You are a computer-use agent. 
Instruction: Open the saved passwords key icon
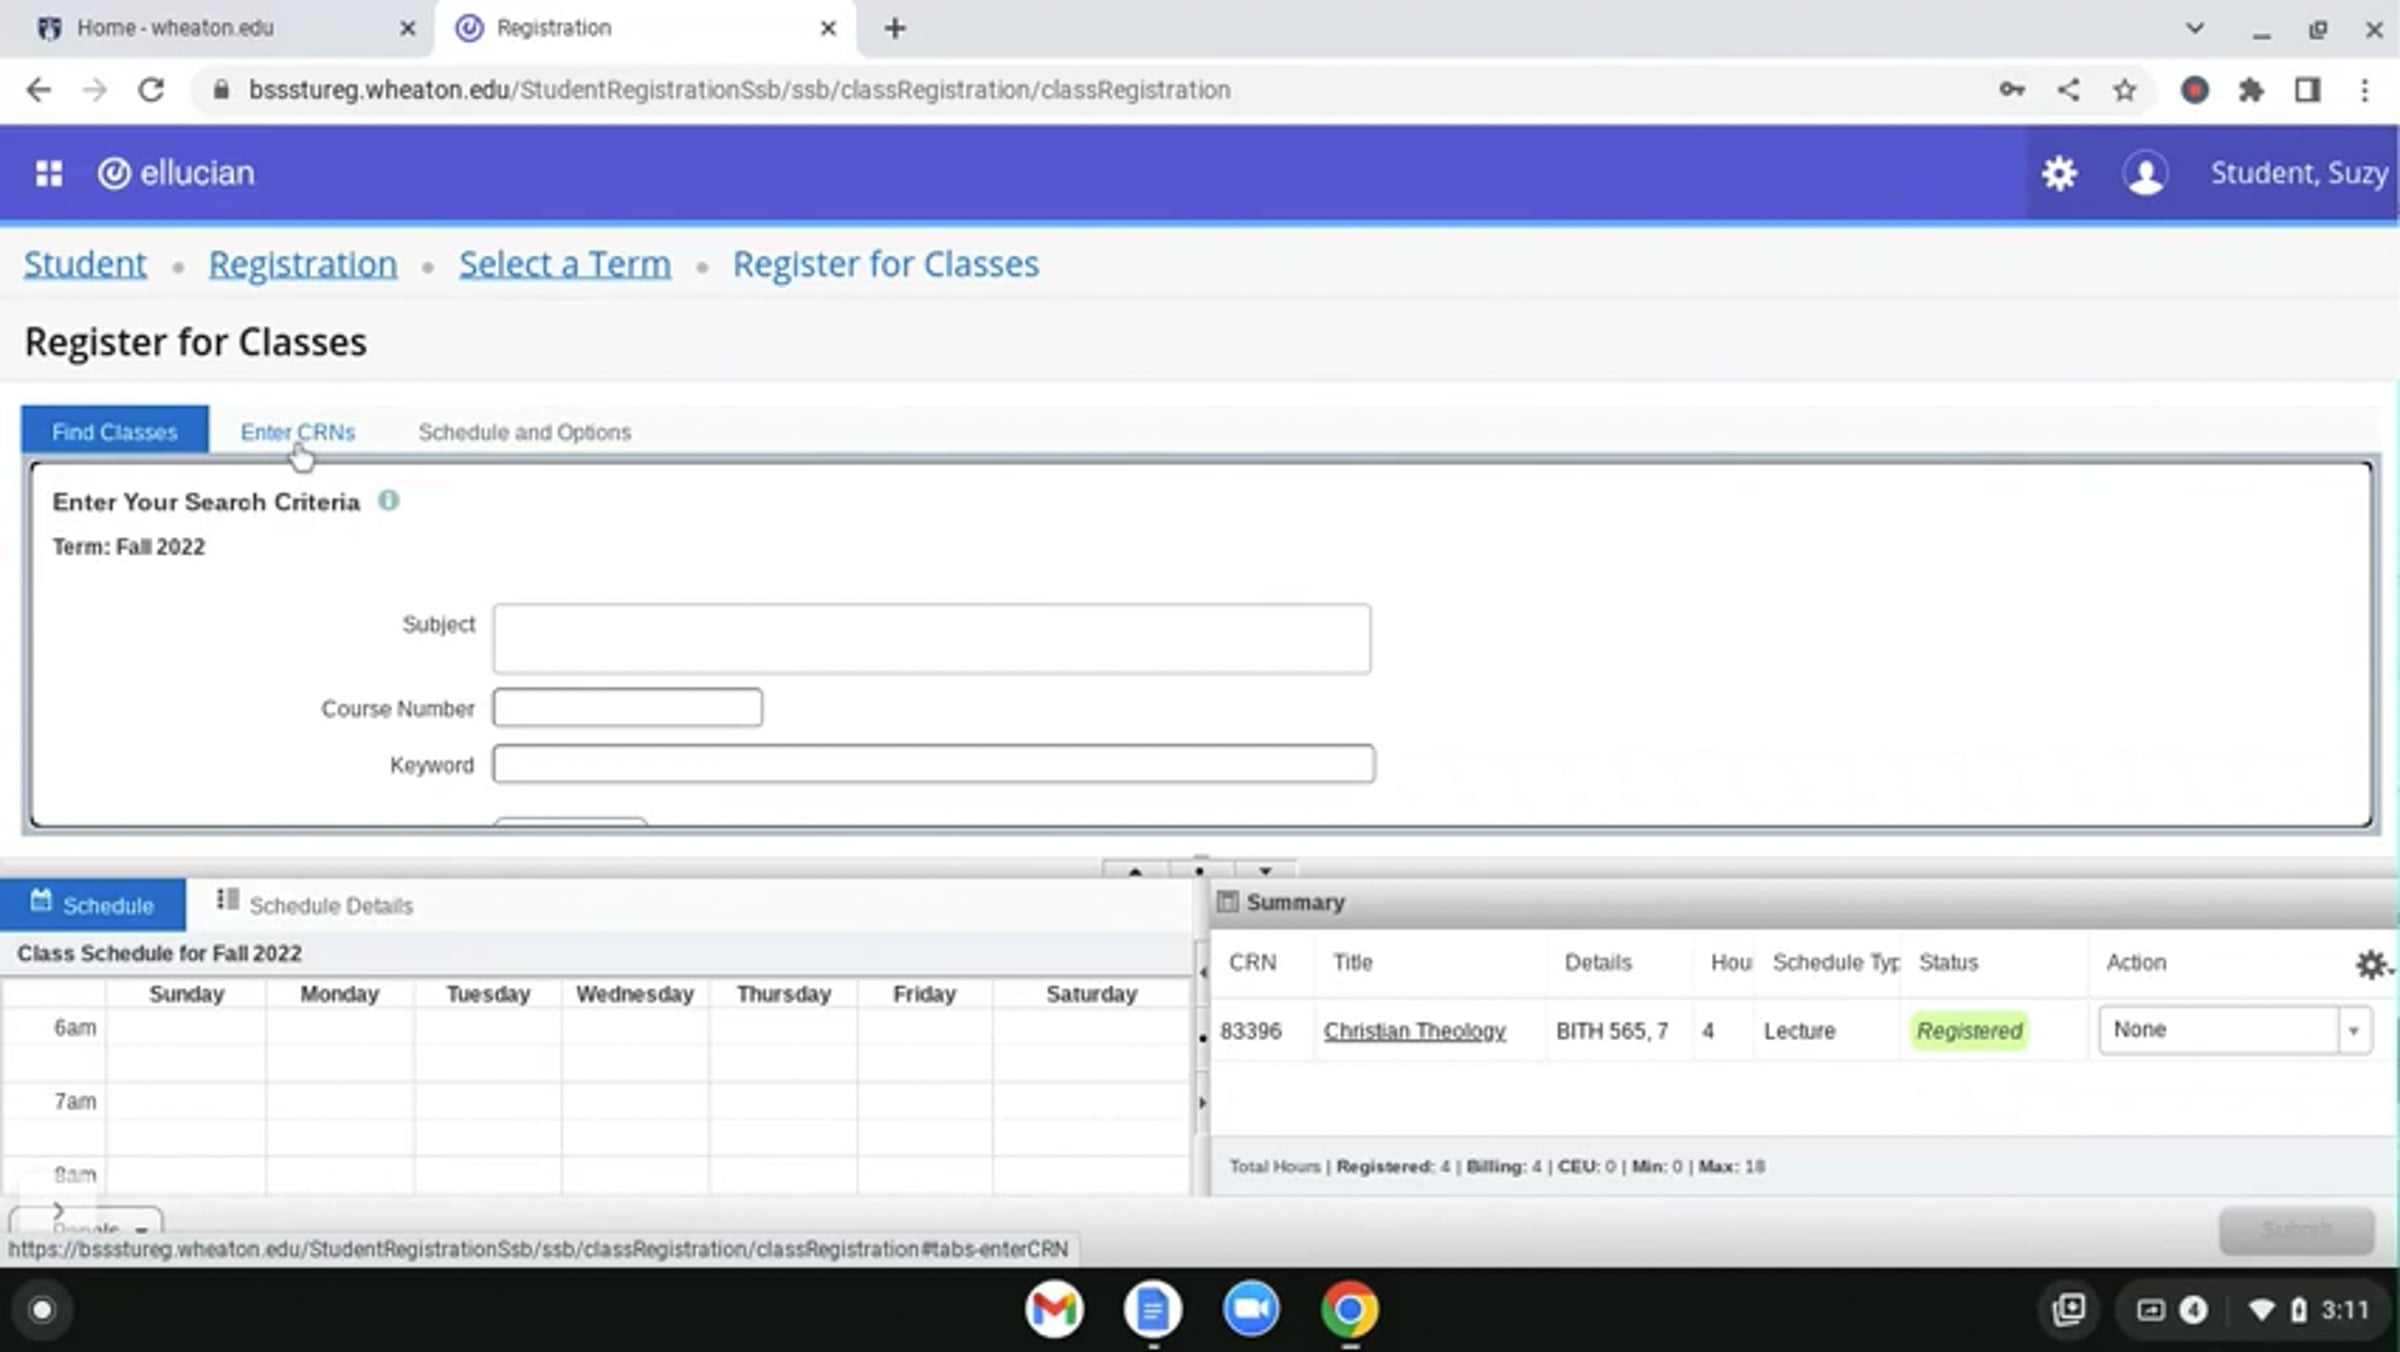pyautogui.click(x=2011, y=90)
